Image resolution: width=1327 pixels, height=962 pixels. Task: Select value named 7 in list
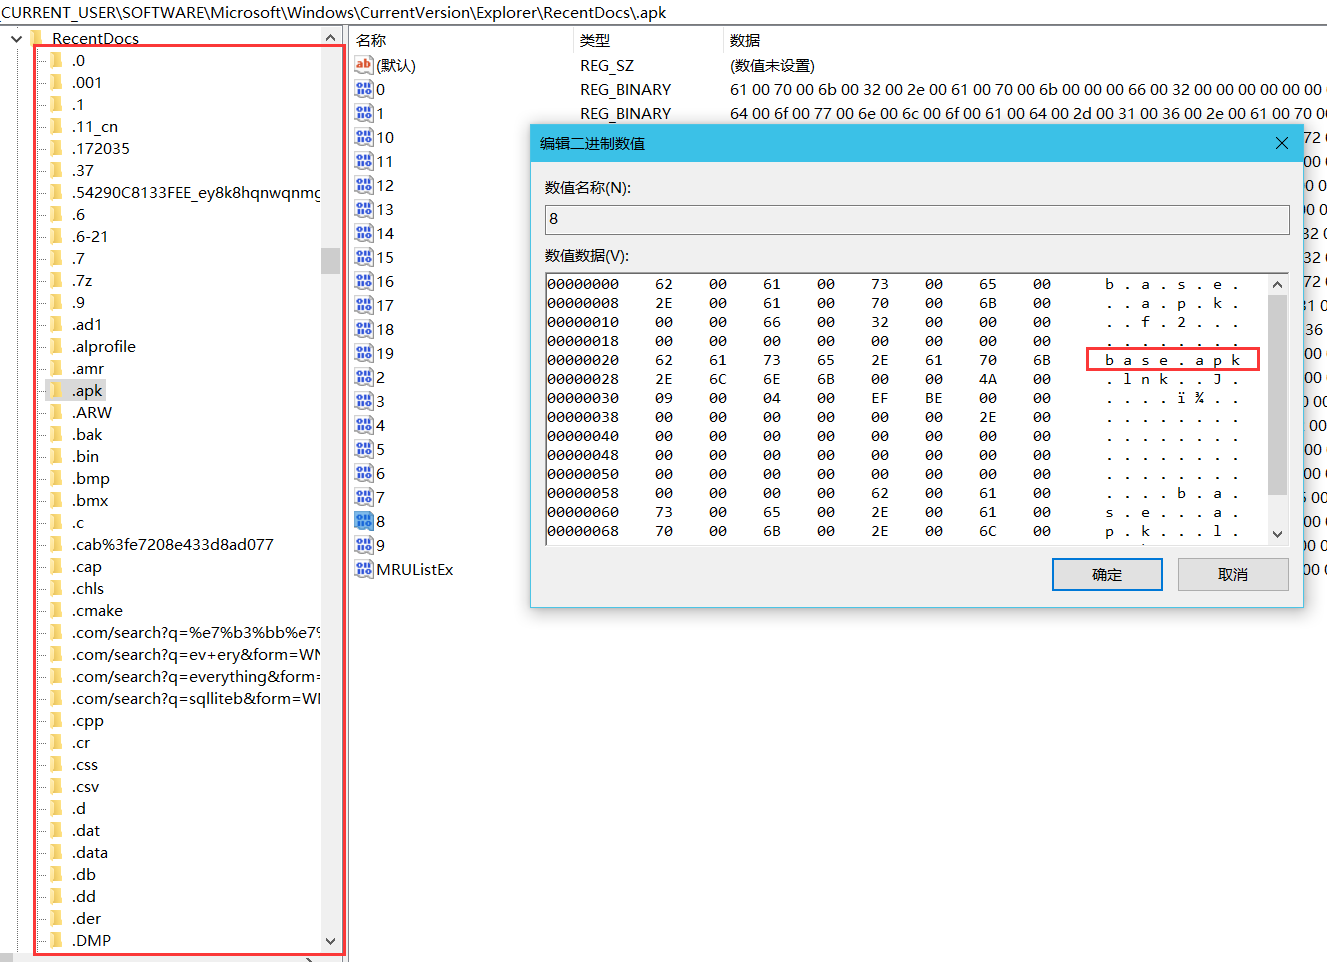[380, 497]
